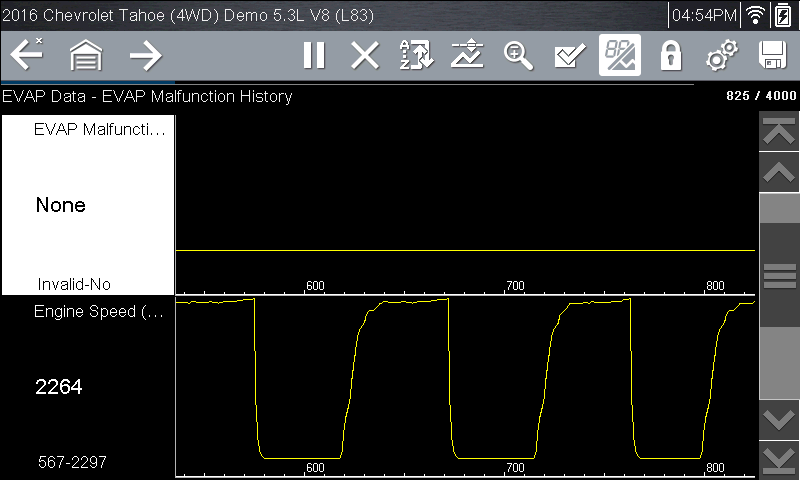Tap the back arrow icon
This screenshot has width=800, height=480.
coord(27,56)
